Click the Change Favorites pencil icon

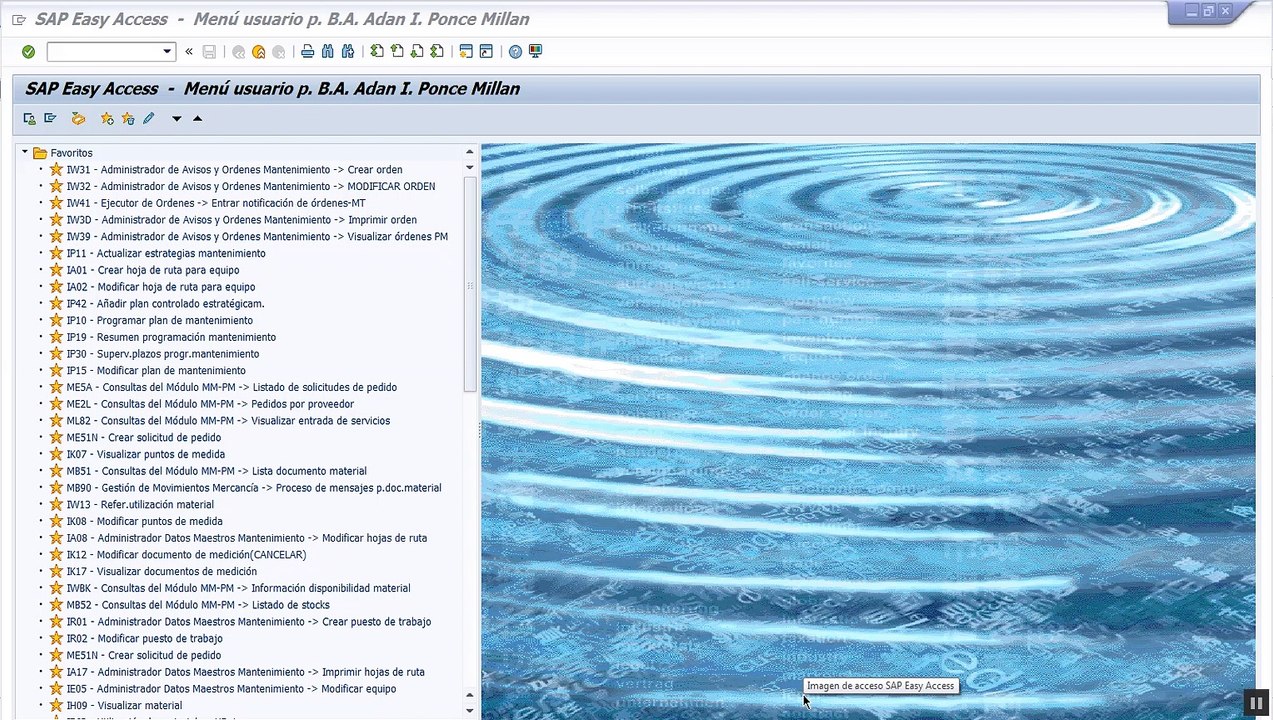148,119
